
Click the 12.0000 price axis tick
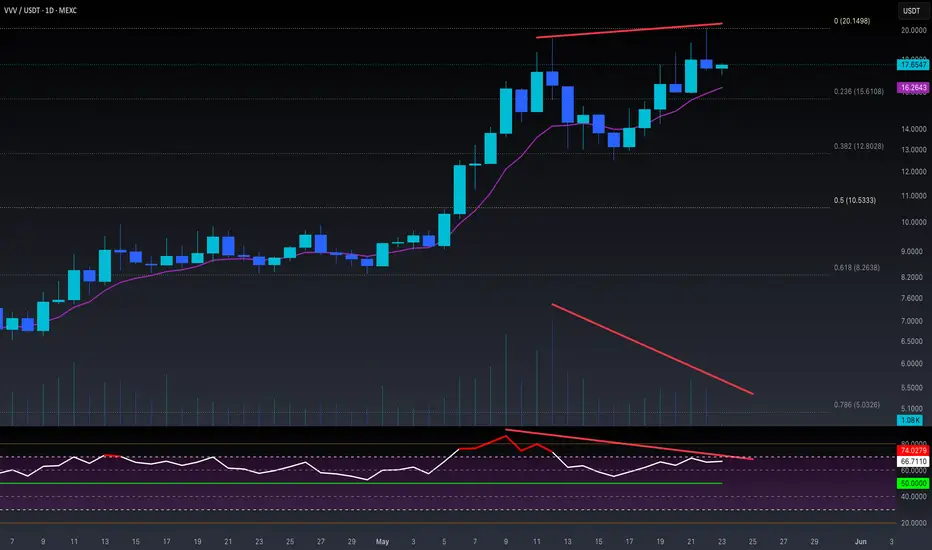(914, 172)
